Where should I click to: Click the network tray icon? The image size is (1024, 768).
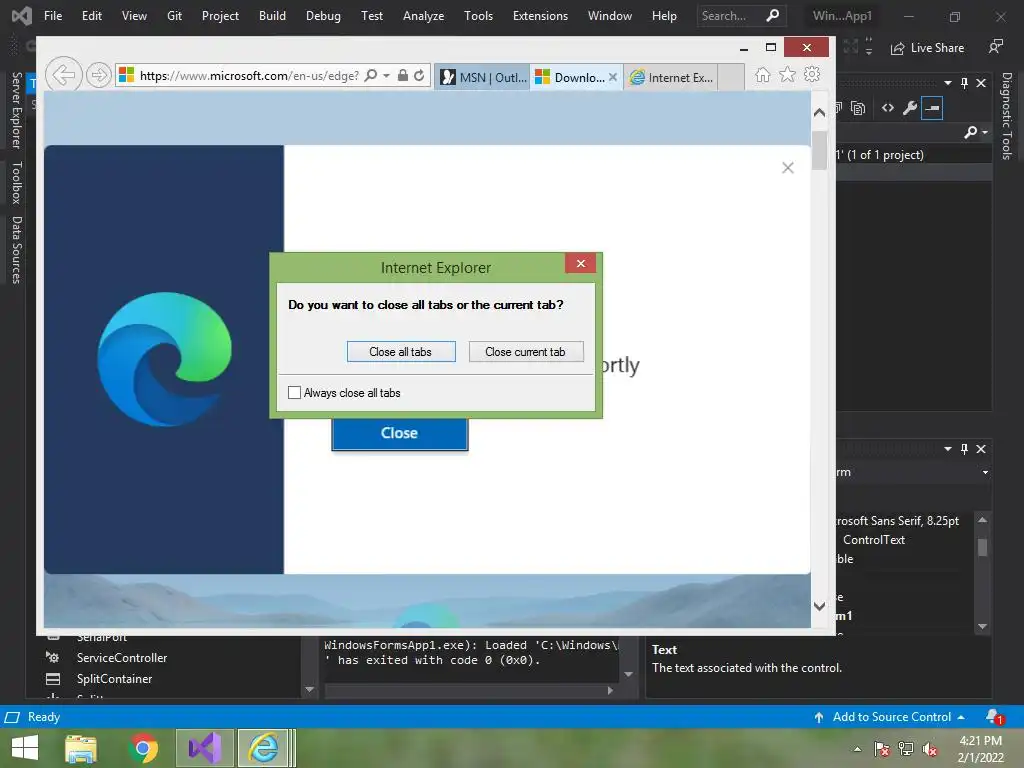click(x=906, y=749)
